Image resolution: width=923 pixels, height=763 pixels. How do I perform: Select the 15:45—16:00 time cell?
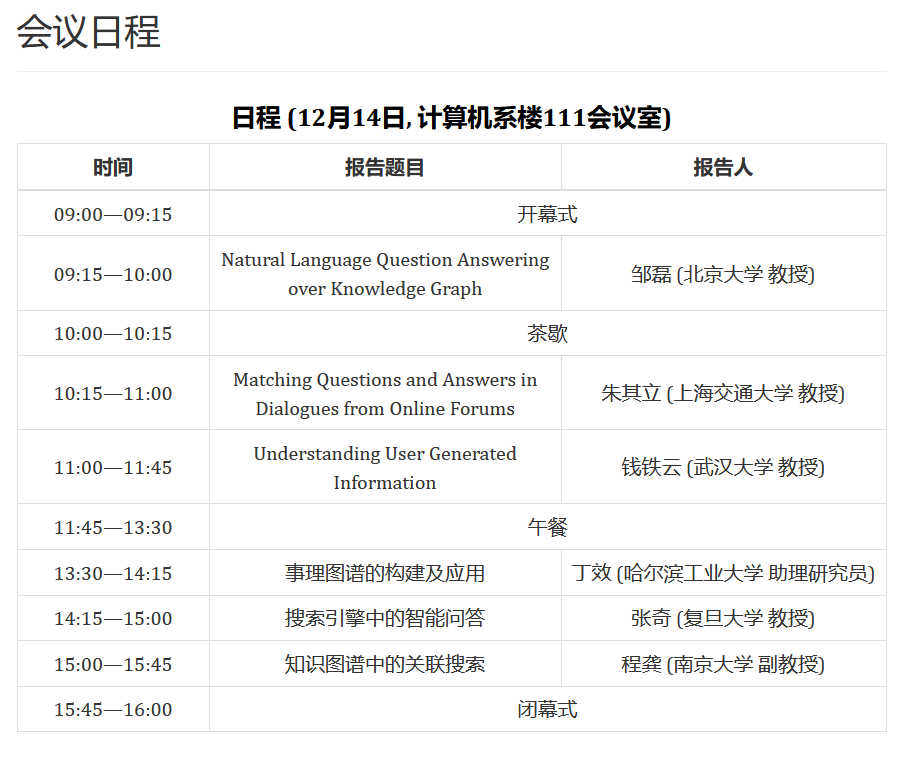point(113,710)
